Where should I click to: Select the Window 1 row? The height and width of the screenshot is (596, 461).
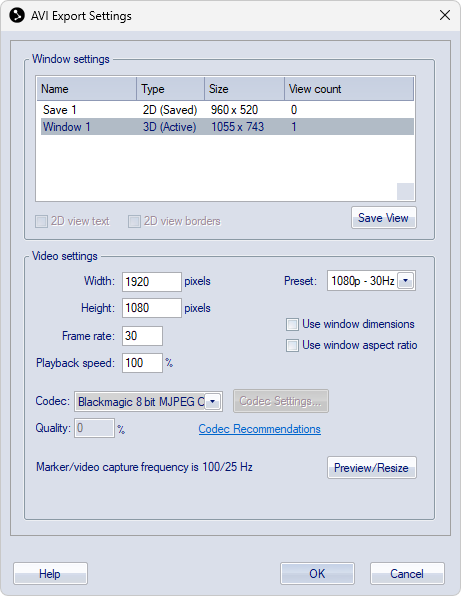pyautogui.click(x=227, y=127)
